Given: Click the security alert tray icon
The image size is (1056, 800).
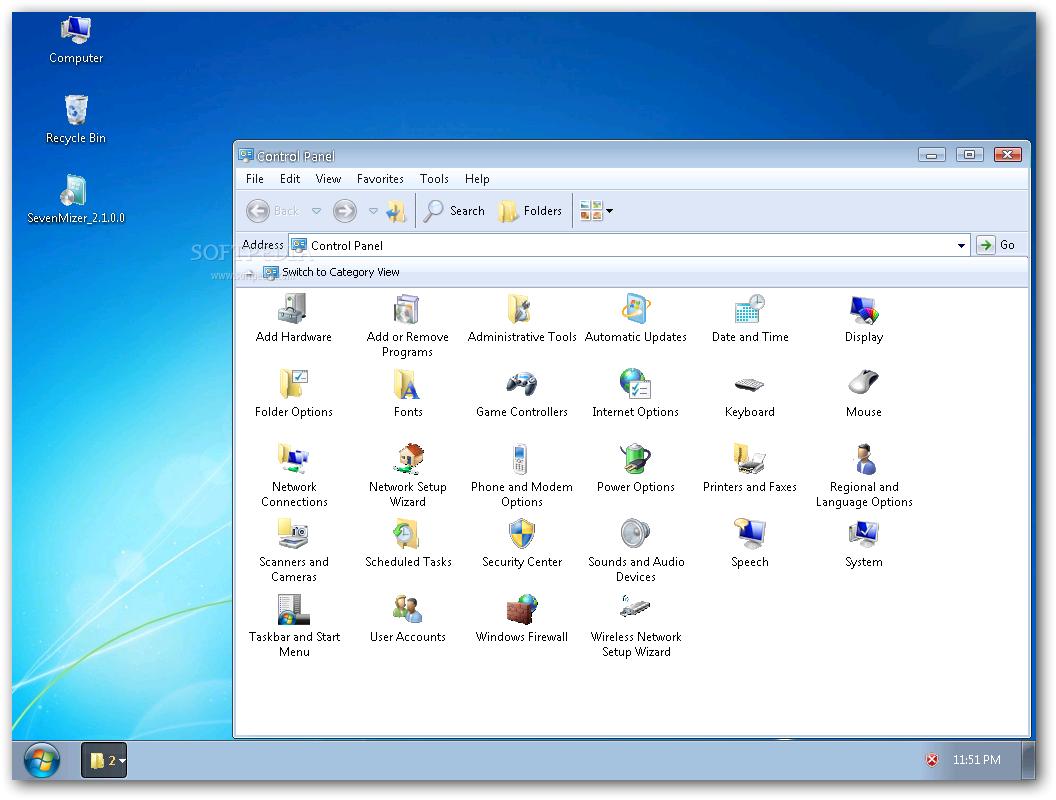Looking at the screenshot, I should (x=932, y=760).
